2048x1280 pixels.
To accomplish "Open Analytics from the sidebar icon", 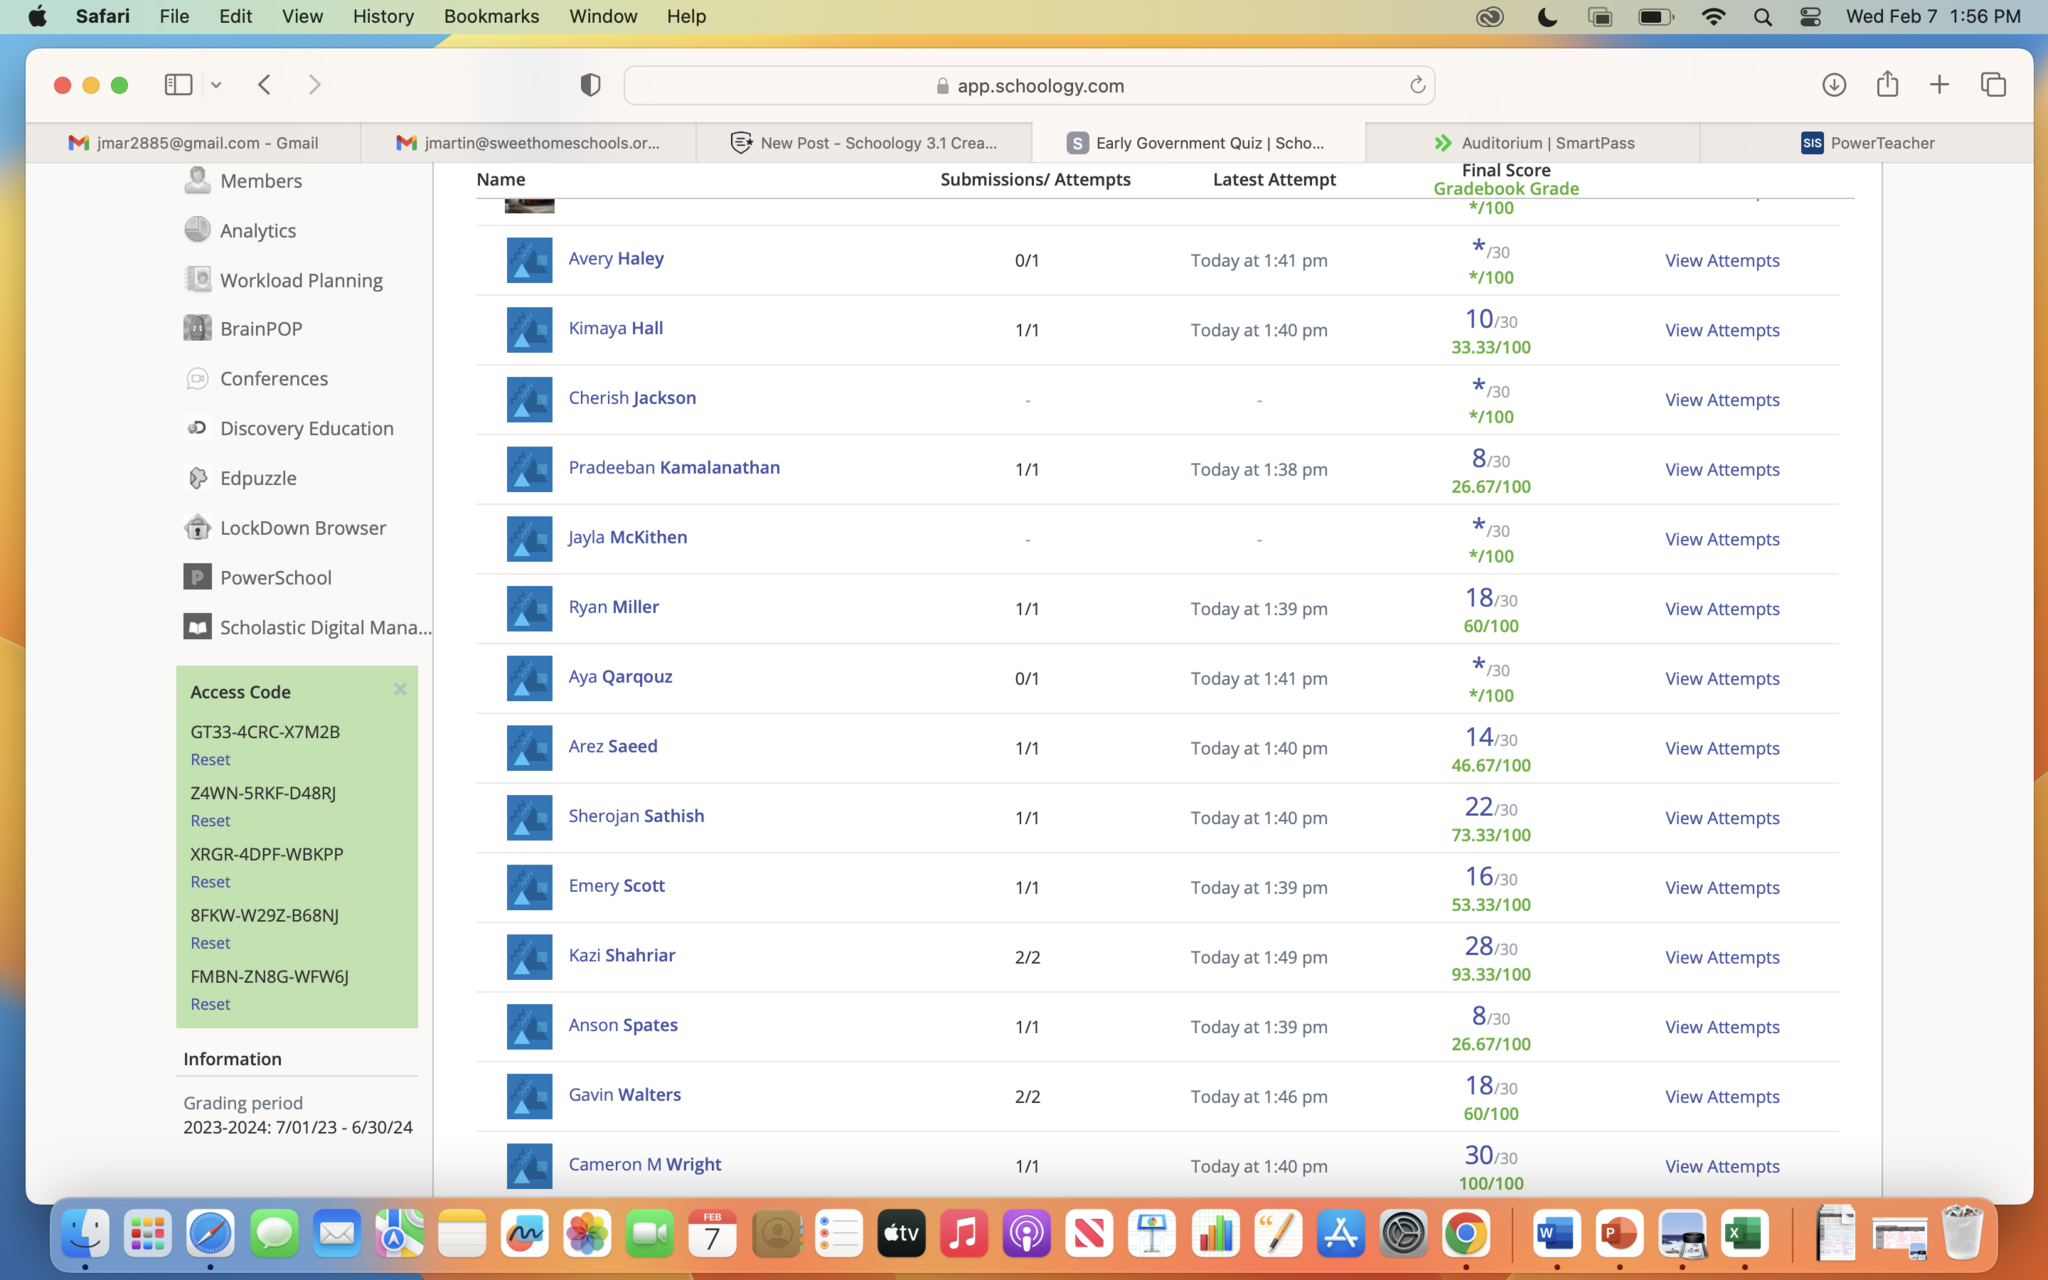I will click(x=197, y=230).
